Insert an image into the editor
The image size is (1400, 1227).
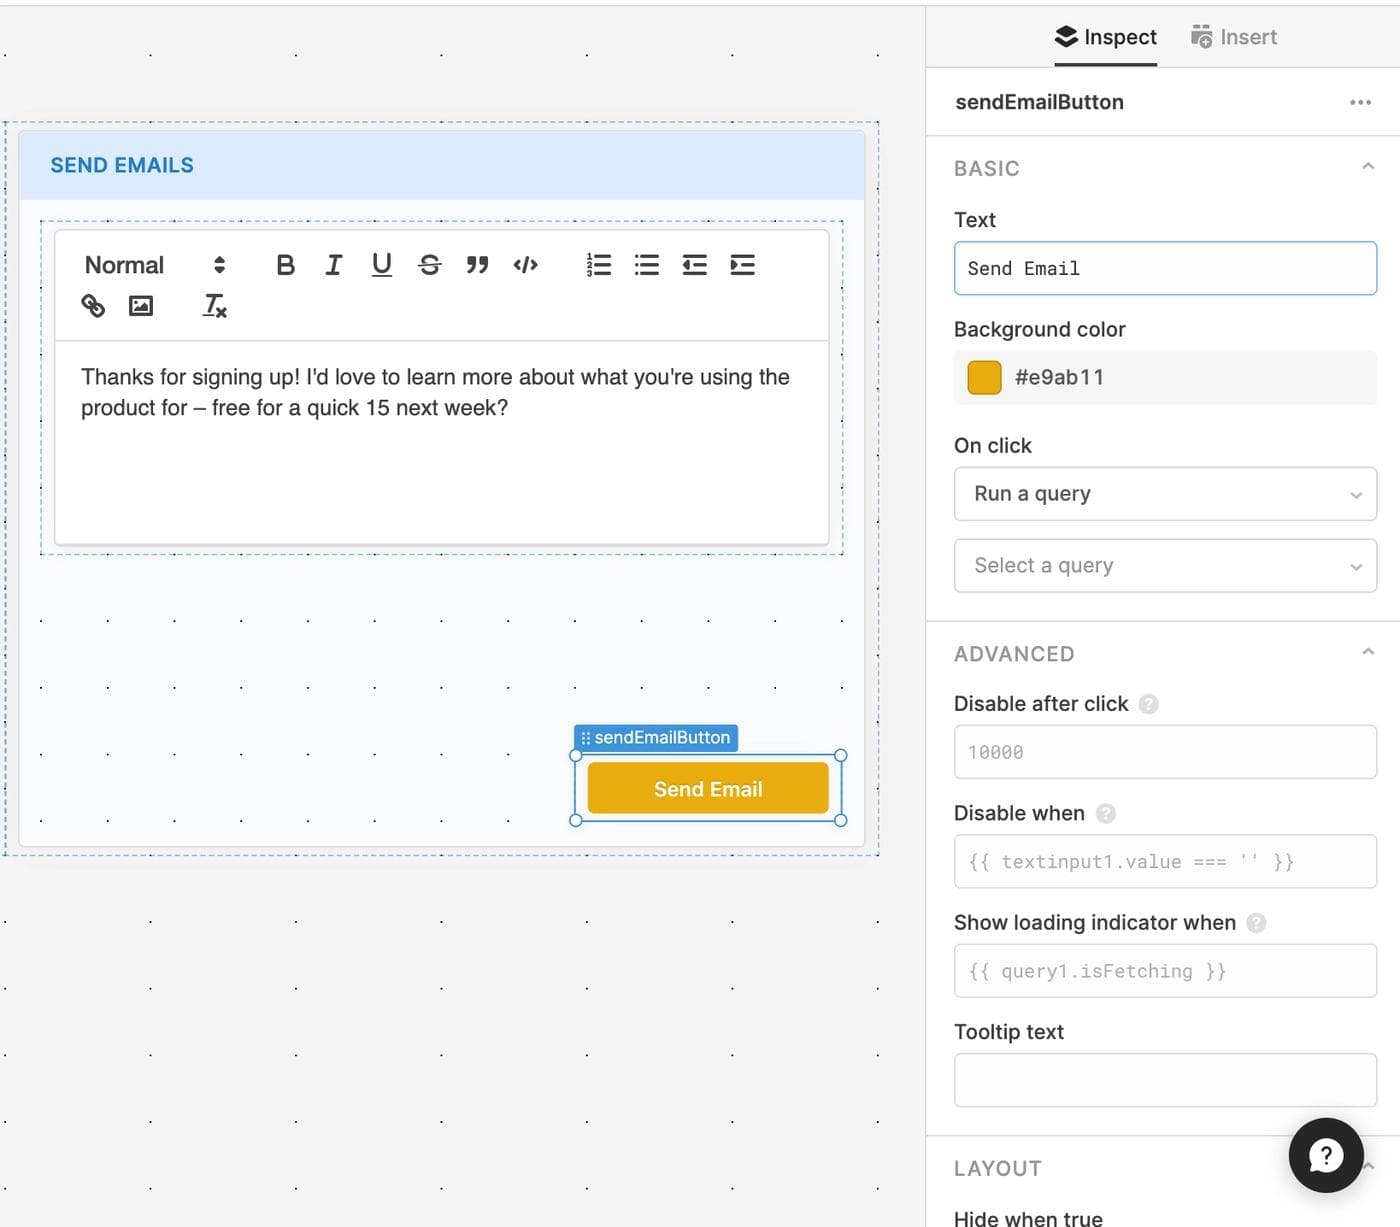(x=141, y=306)
